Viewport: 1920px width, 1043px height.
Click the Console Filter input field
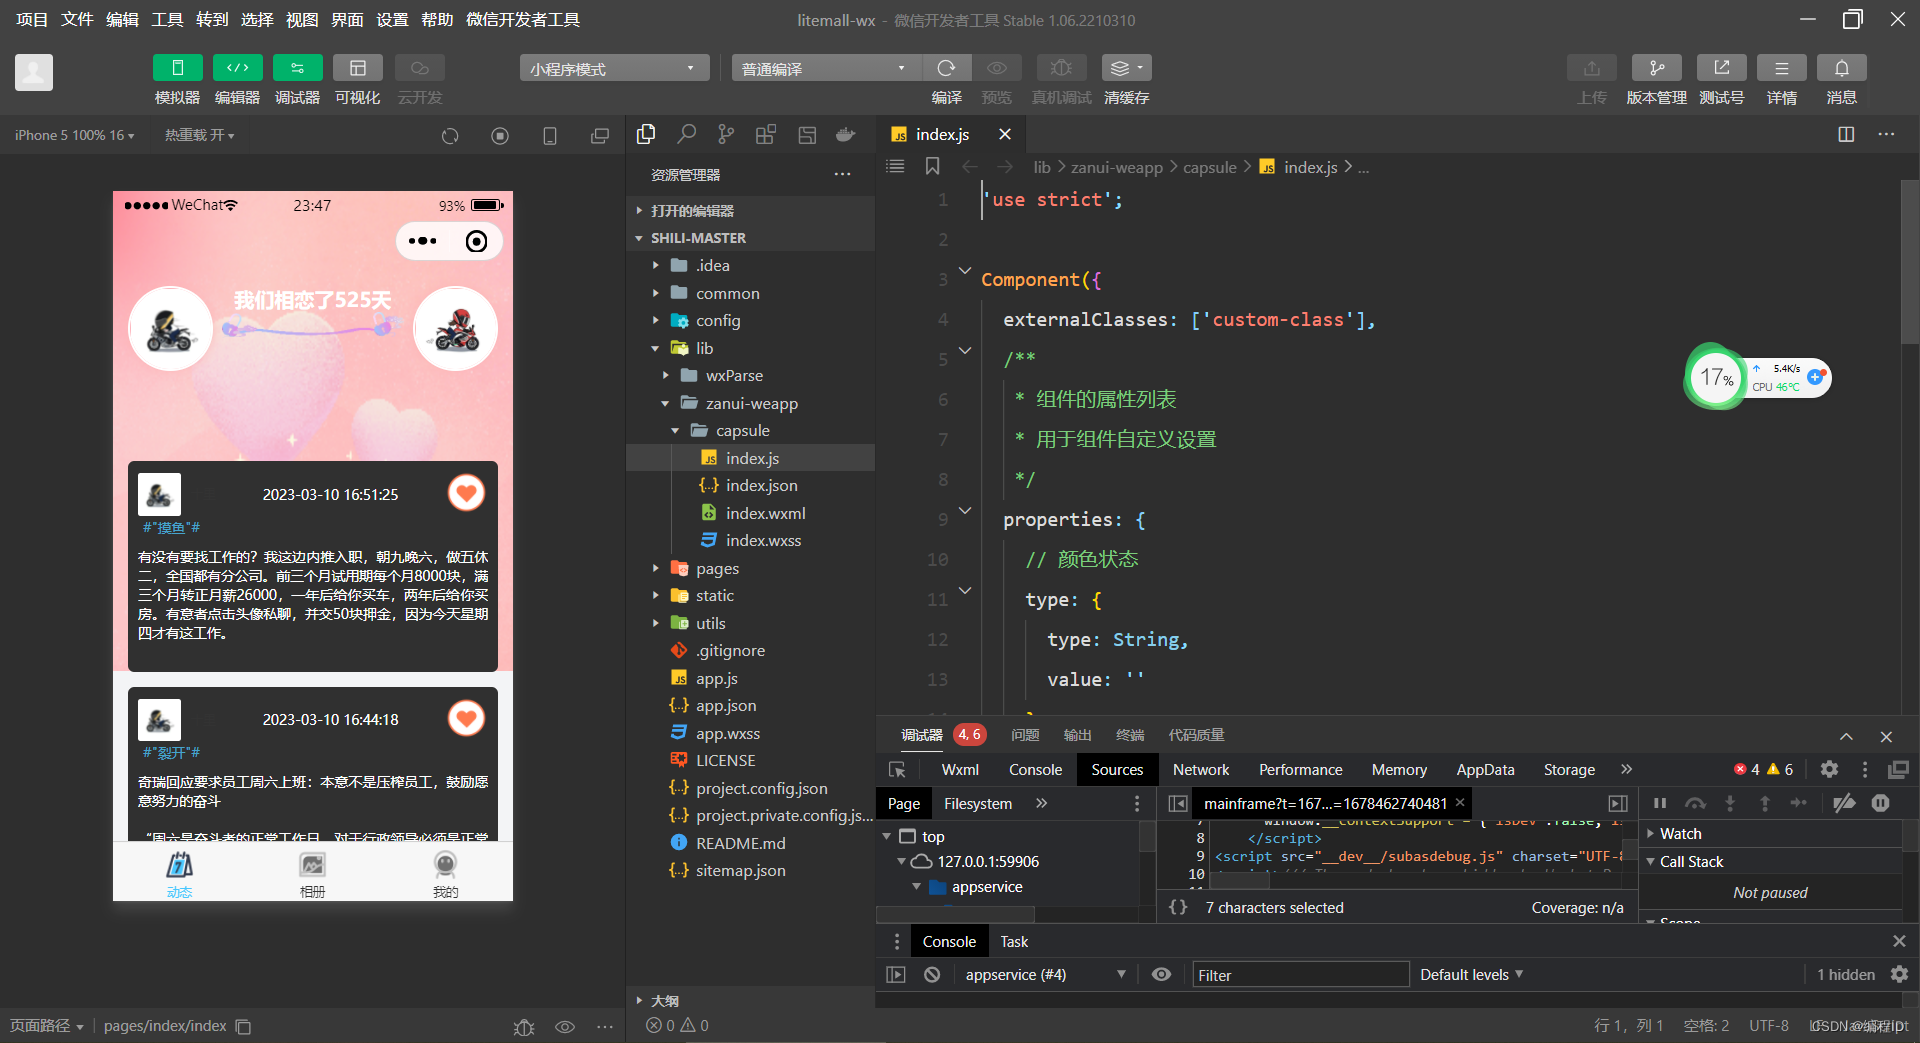(x=1300, y=975)
